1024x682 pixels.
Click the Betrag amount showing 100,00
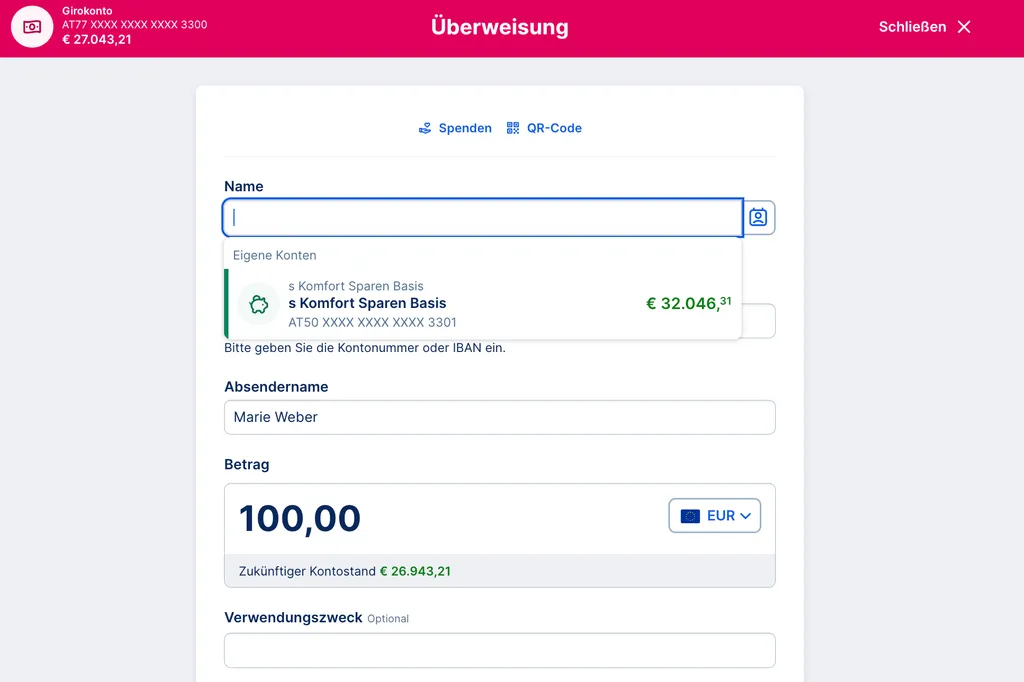click(x=300, y=519)
